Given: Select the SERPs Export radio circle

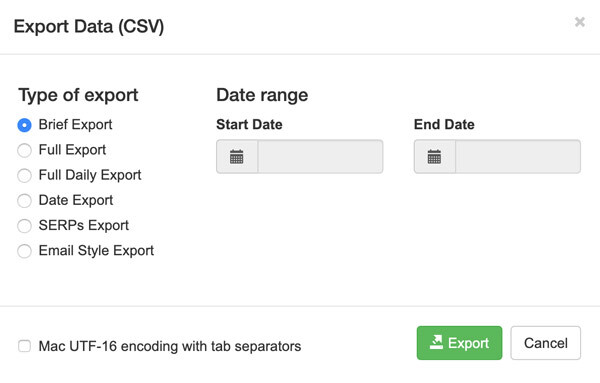Looking at the screenshot, I should tap(24, 226).
